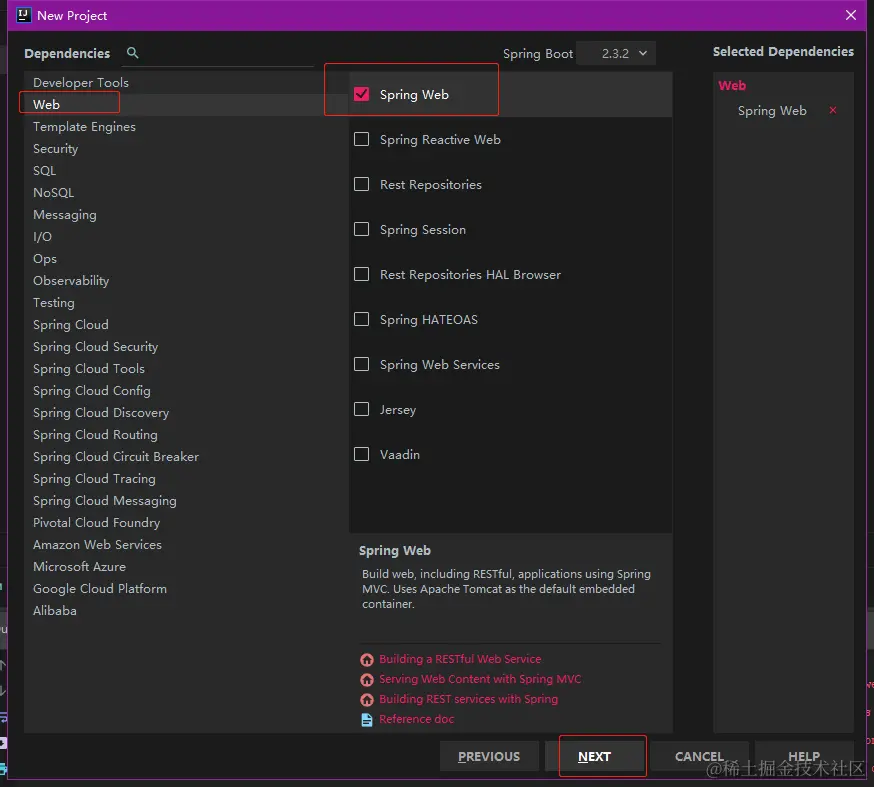Uncheck the Spring Web checkbox
874x787 pixels.
pos(361,94)
